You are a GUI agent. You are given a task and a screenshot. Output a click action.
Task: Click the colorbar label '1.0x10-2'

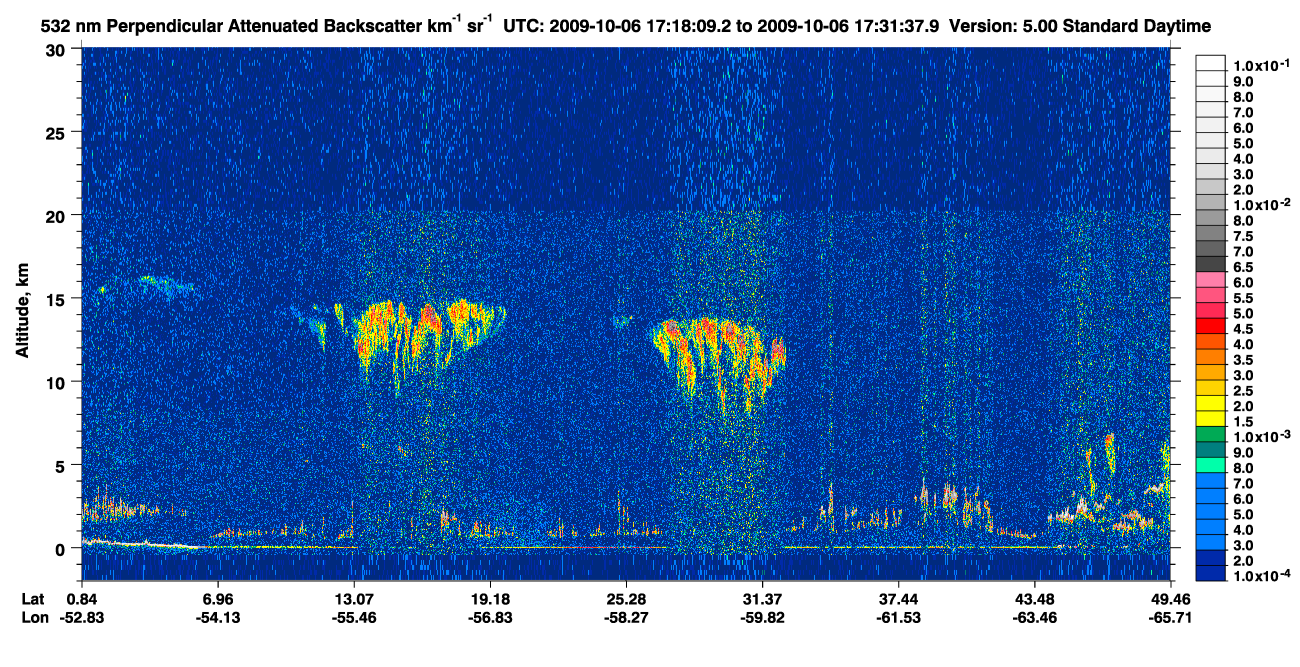point(1262,203)
